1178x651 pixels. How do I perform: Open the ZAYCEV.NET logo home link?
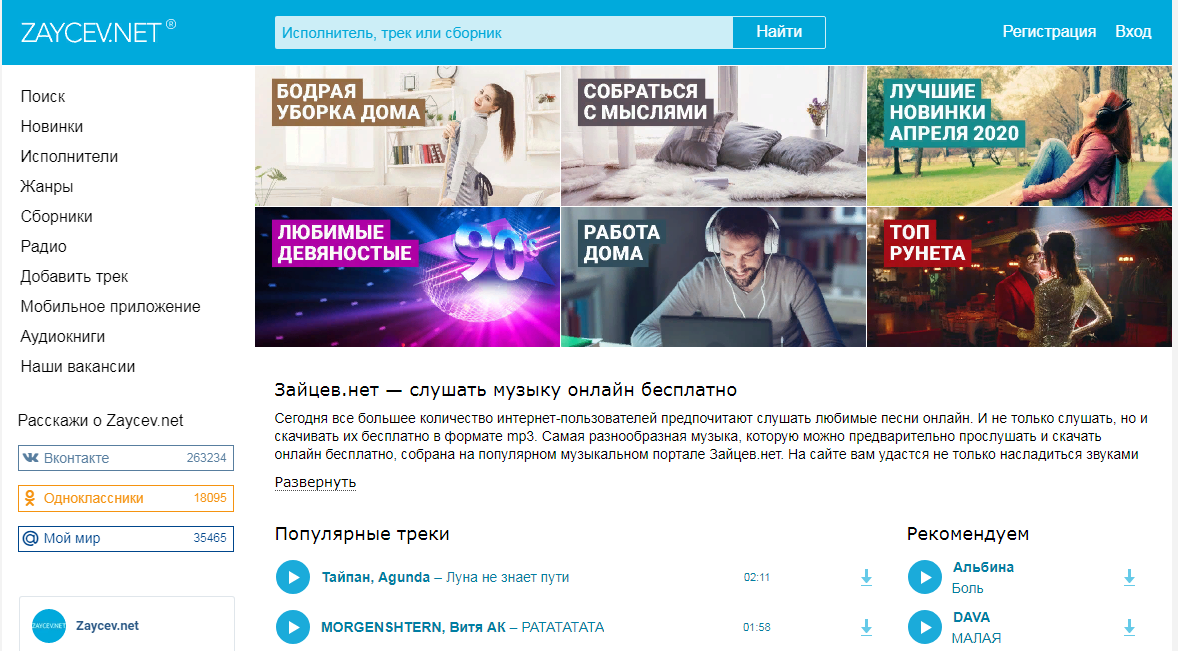pyautogui.click(x=98, y=32)
